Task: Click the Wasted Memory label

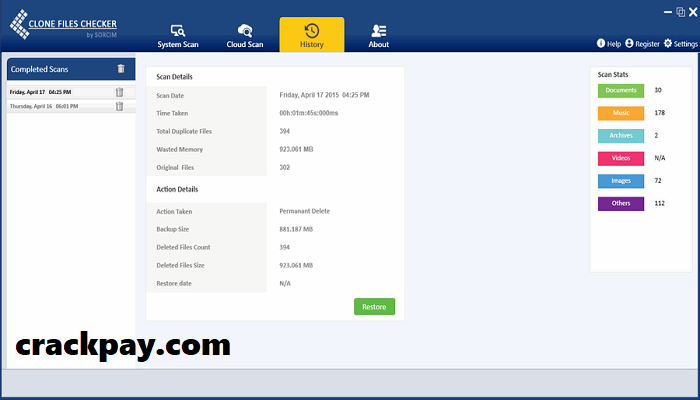Action: pos(179,150)
